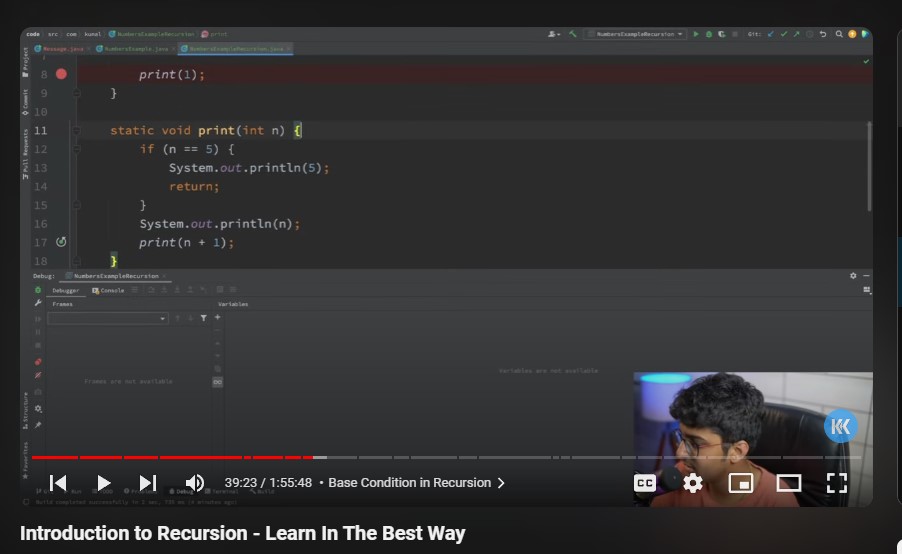Viewport: 902px width, 554px height.
Task: Push changes with Git arrow
Action: (797, 34)
